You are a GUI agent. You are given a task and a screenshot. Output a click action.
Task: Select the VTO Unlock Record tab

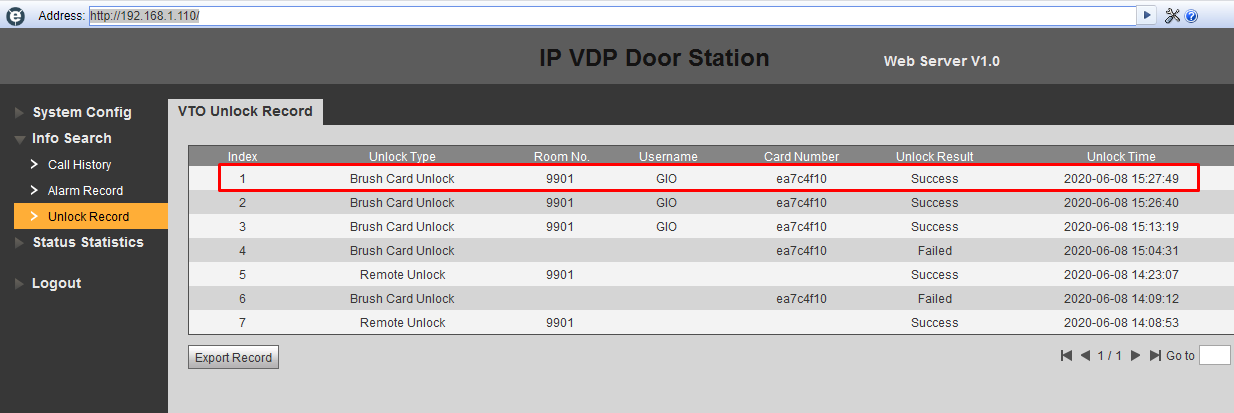(245, 112)
